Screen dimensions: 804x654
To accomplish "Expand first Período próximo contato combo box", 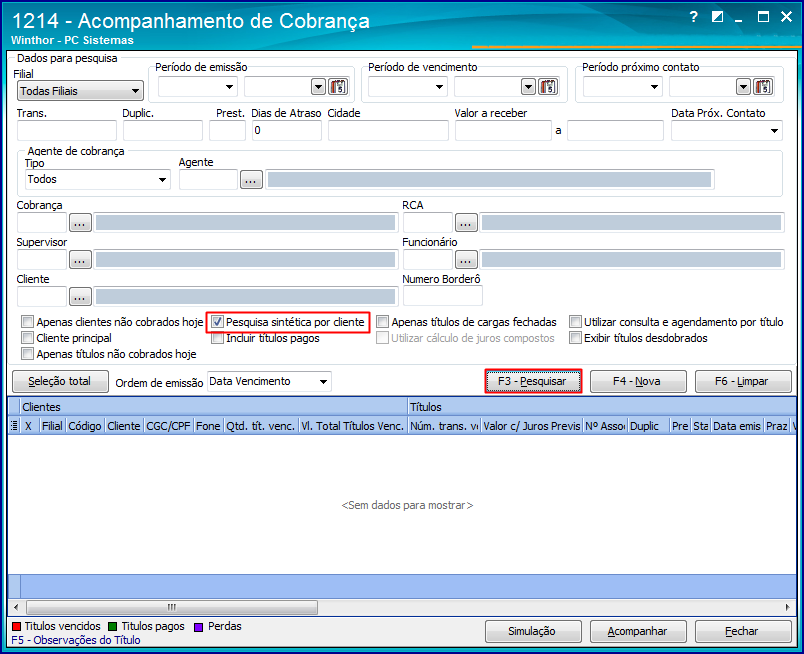I will [x=654, y=87].
